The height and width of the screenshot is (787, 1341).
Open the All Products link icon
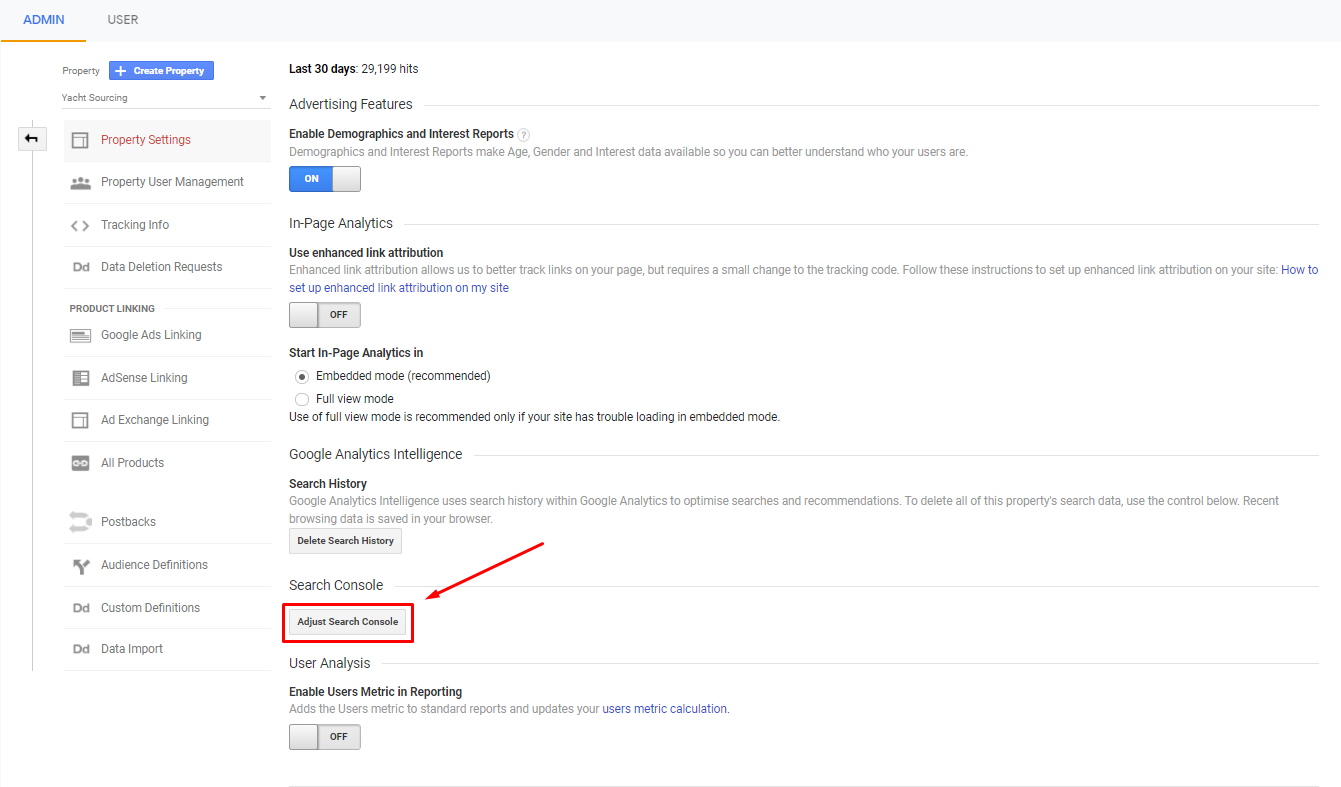coord(80,463)
